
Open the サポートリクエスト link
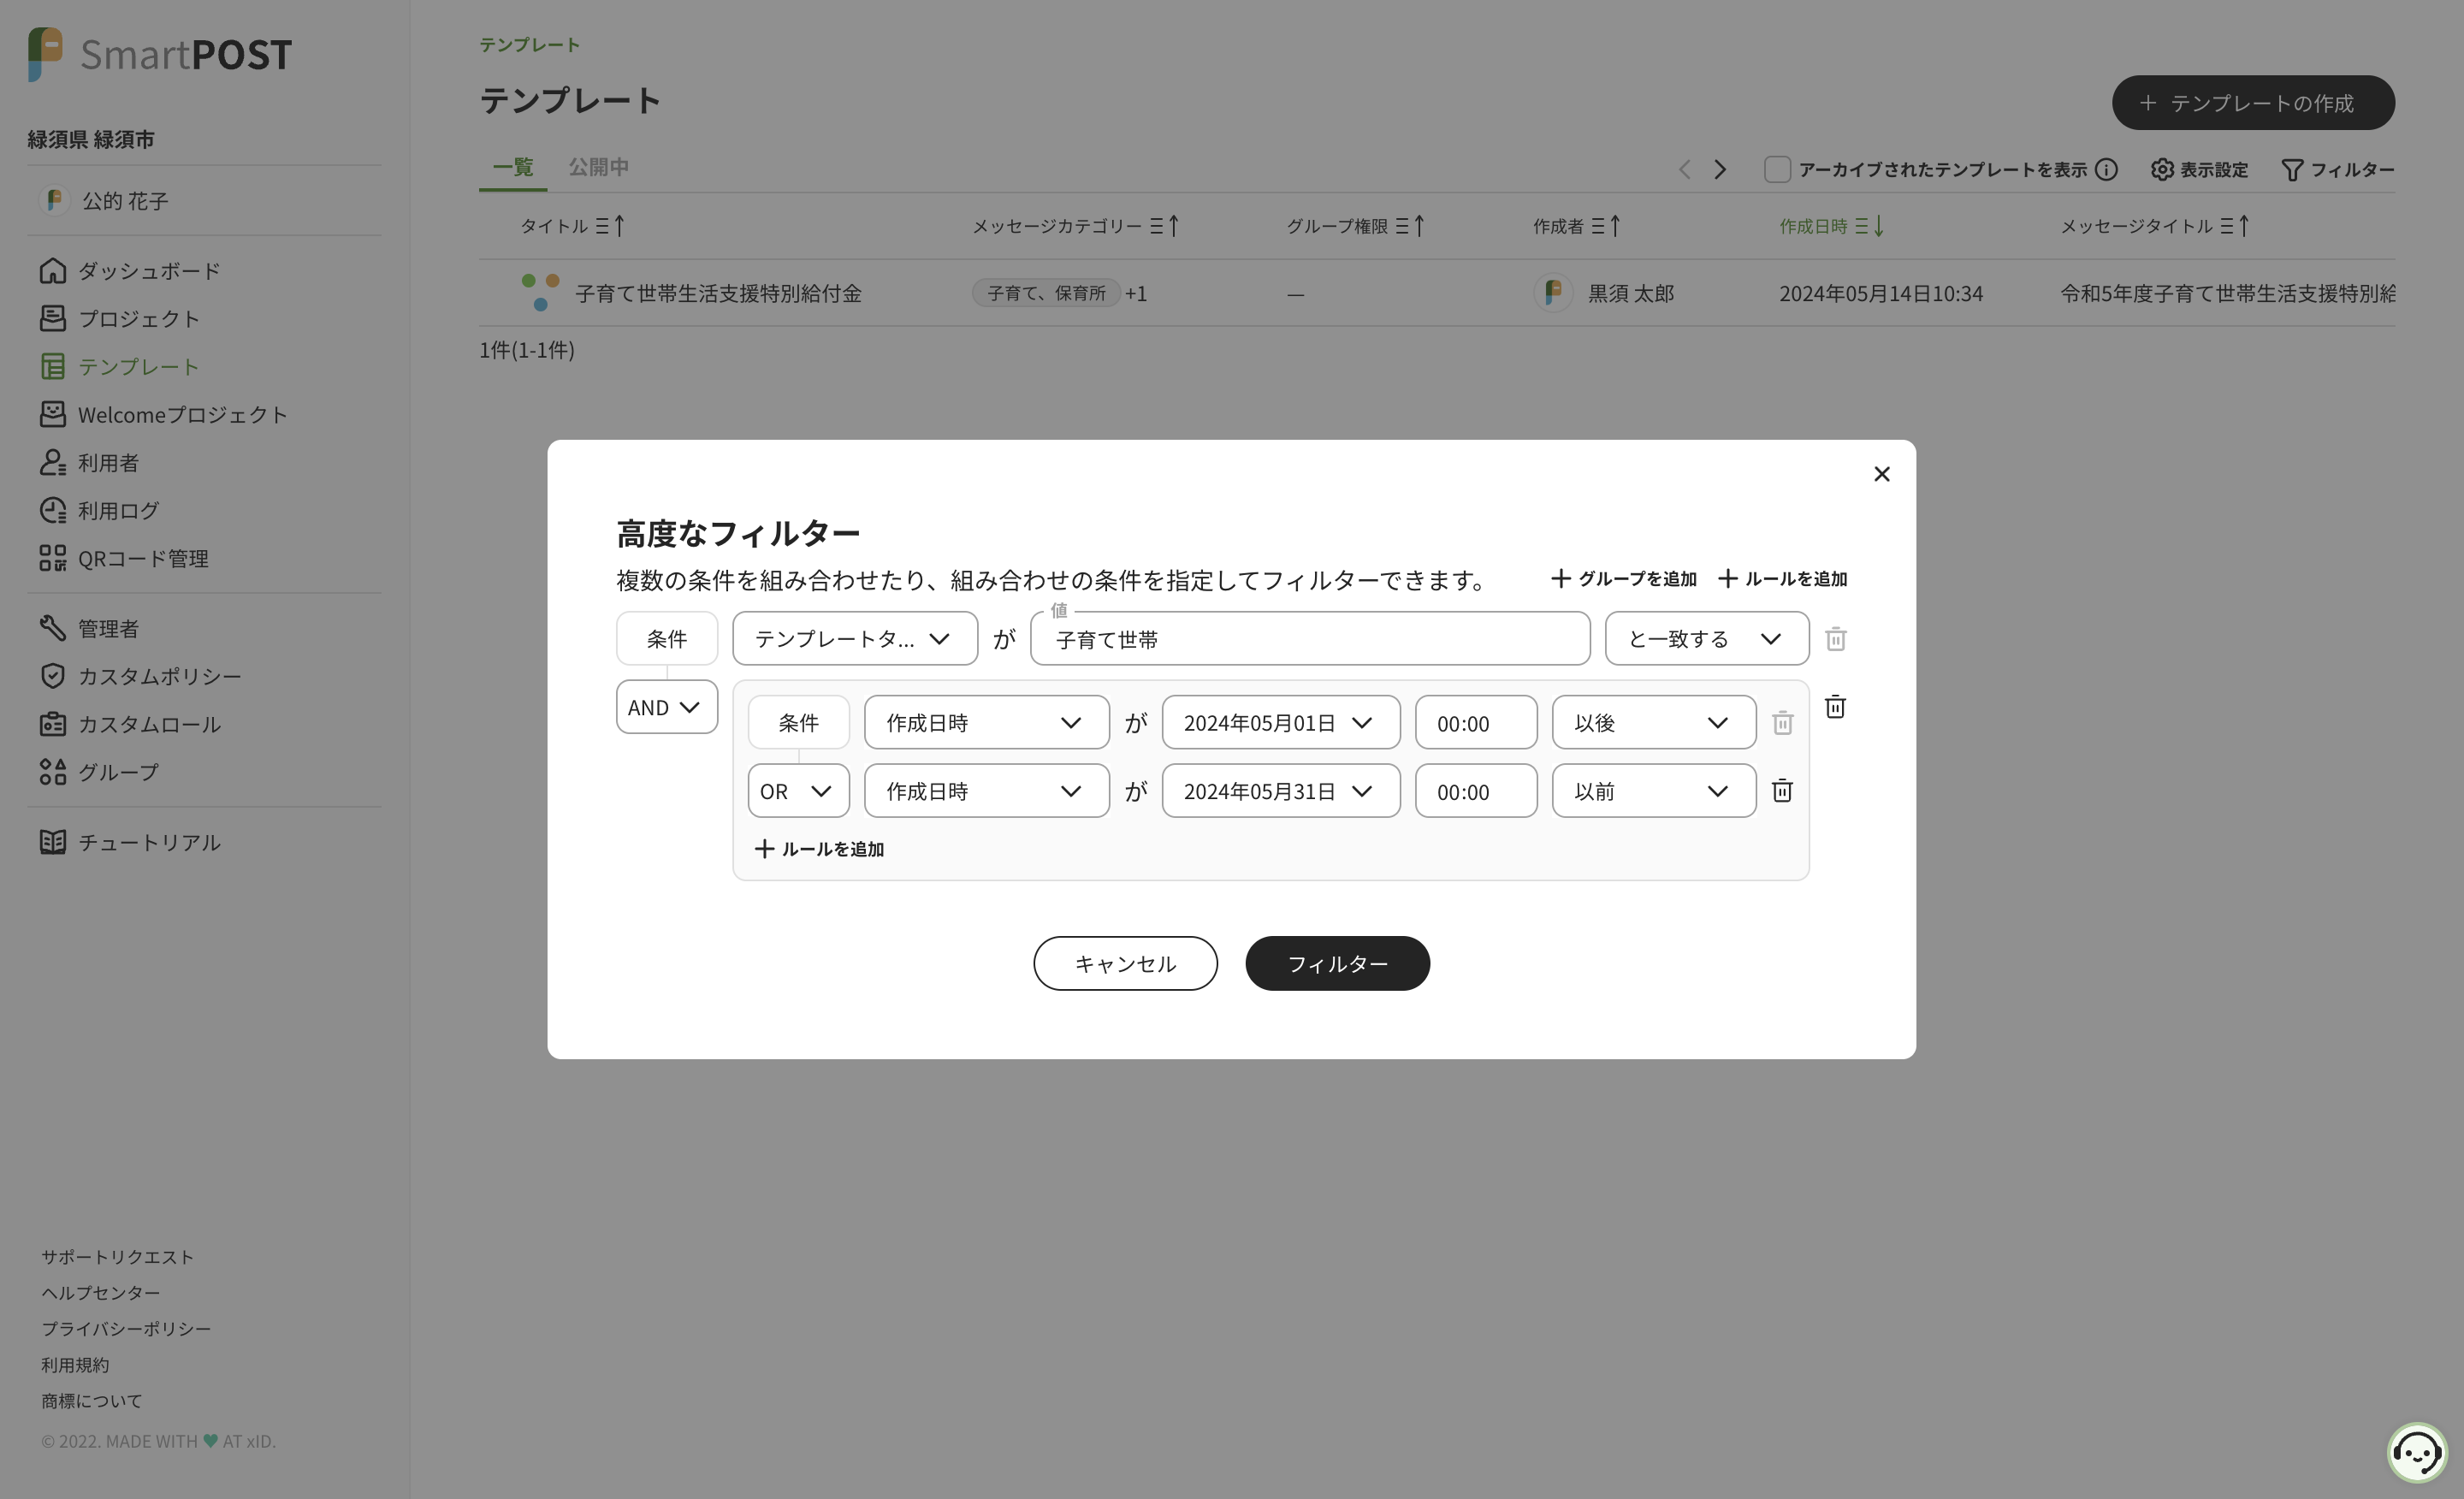[117, 1257]
